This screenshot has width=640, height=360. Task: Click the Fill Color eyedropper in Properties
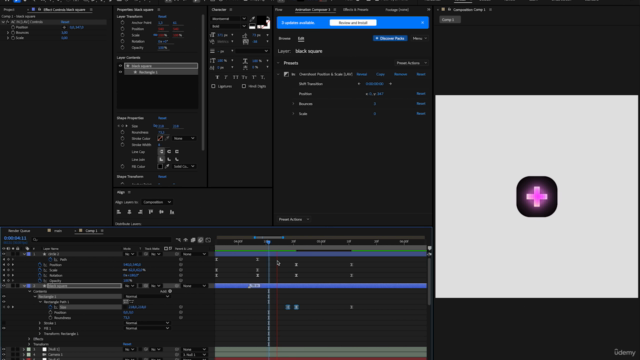(x=167, y=167)
